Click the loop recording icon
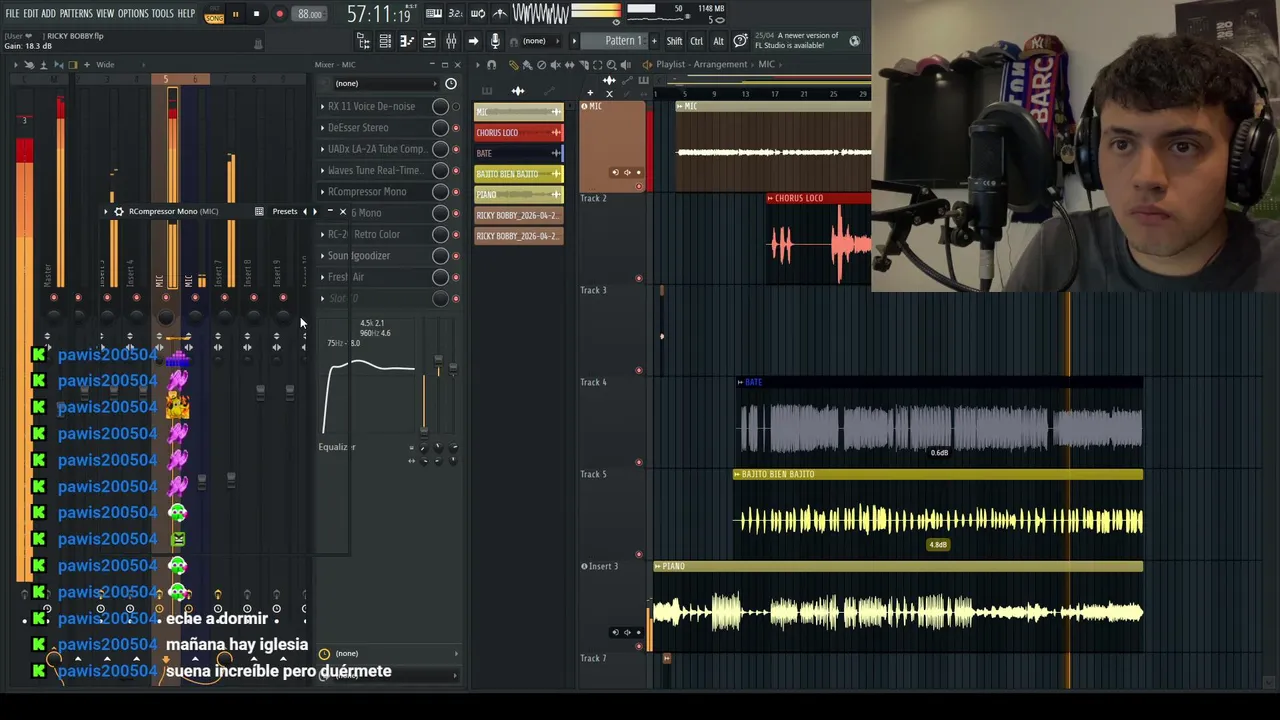1280x720 pixels. tap(478, 14)
